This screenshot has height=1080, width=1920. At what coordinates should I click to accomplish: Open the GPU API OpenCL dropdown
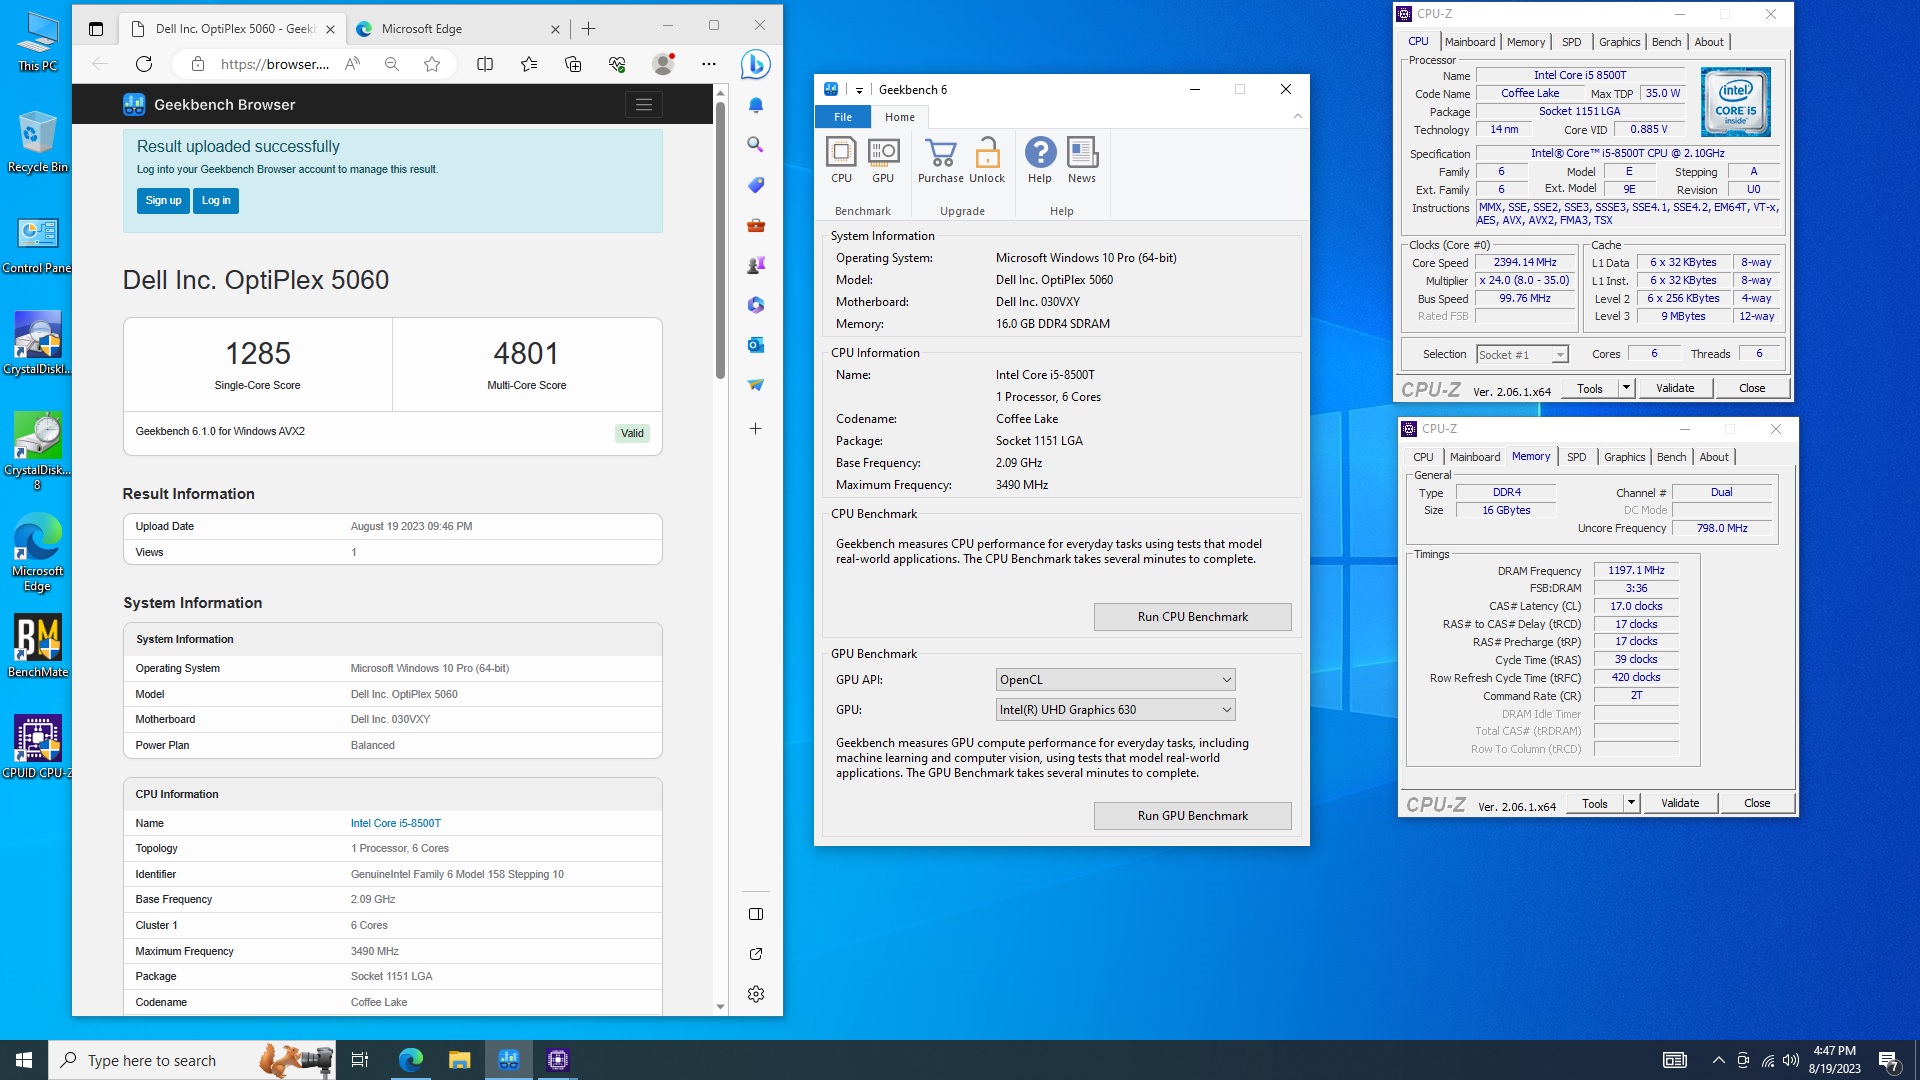pyautogui.click(x=1116, y=680)
